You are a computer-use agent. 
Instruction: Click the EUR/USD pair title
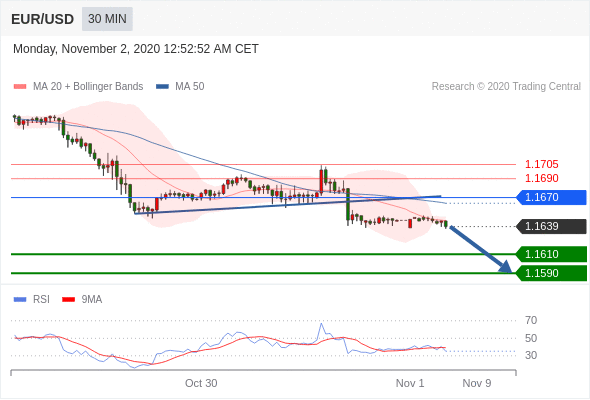pos(43,19)
